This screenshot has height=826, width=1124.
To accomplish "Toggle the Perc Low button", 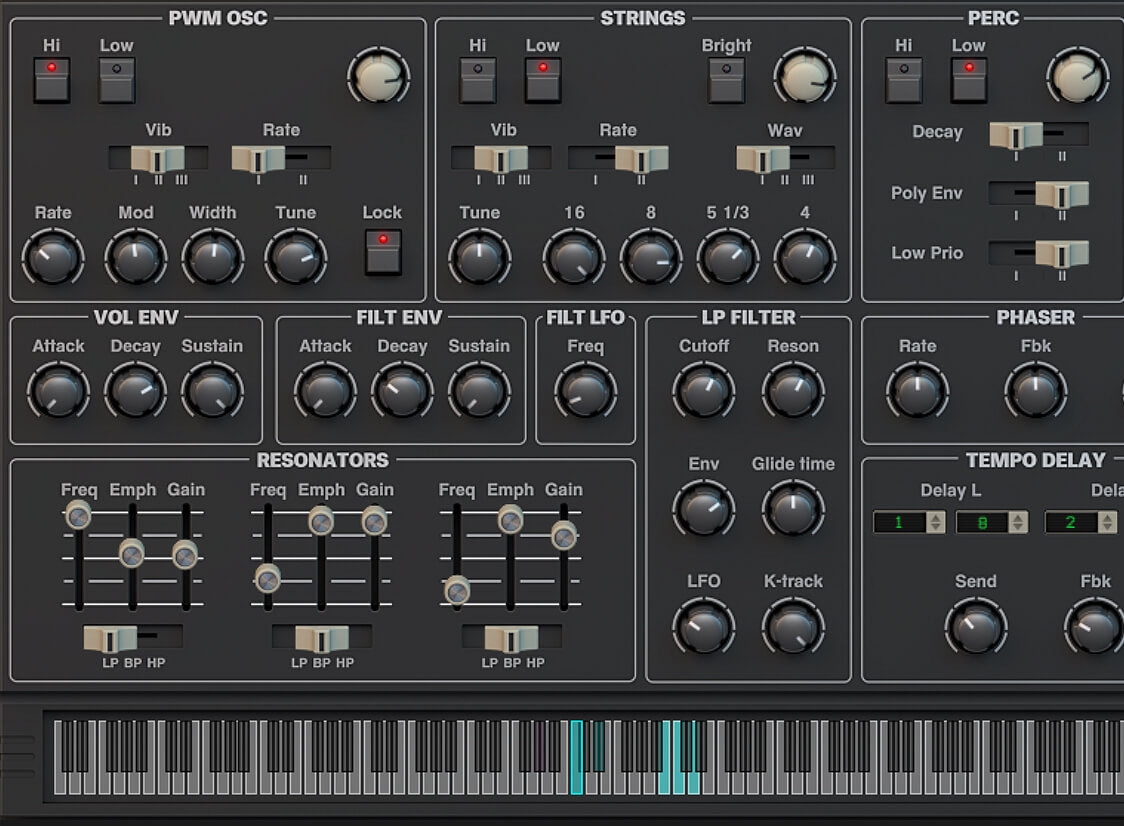I will (x=968, y=80).
